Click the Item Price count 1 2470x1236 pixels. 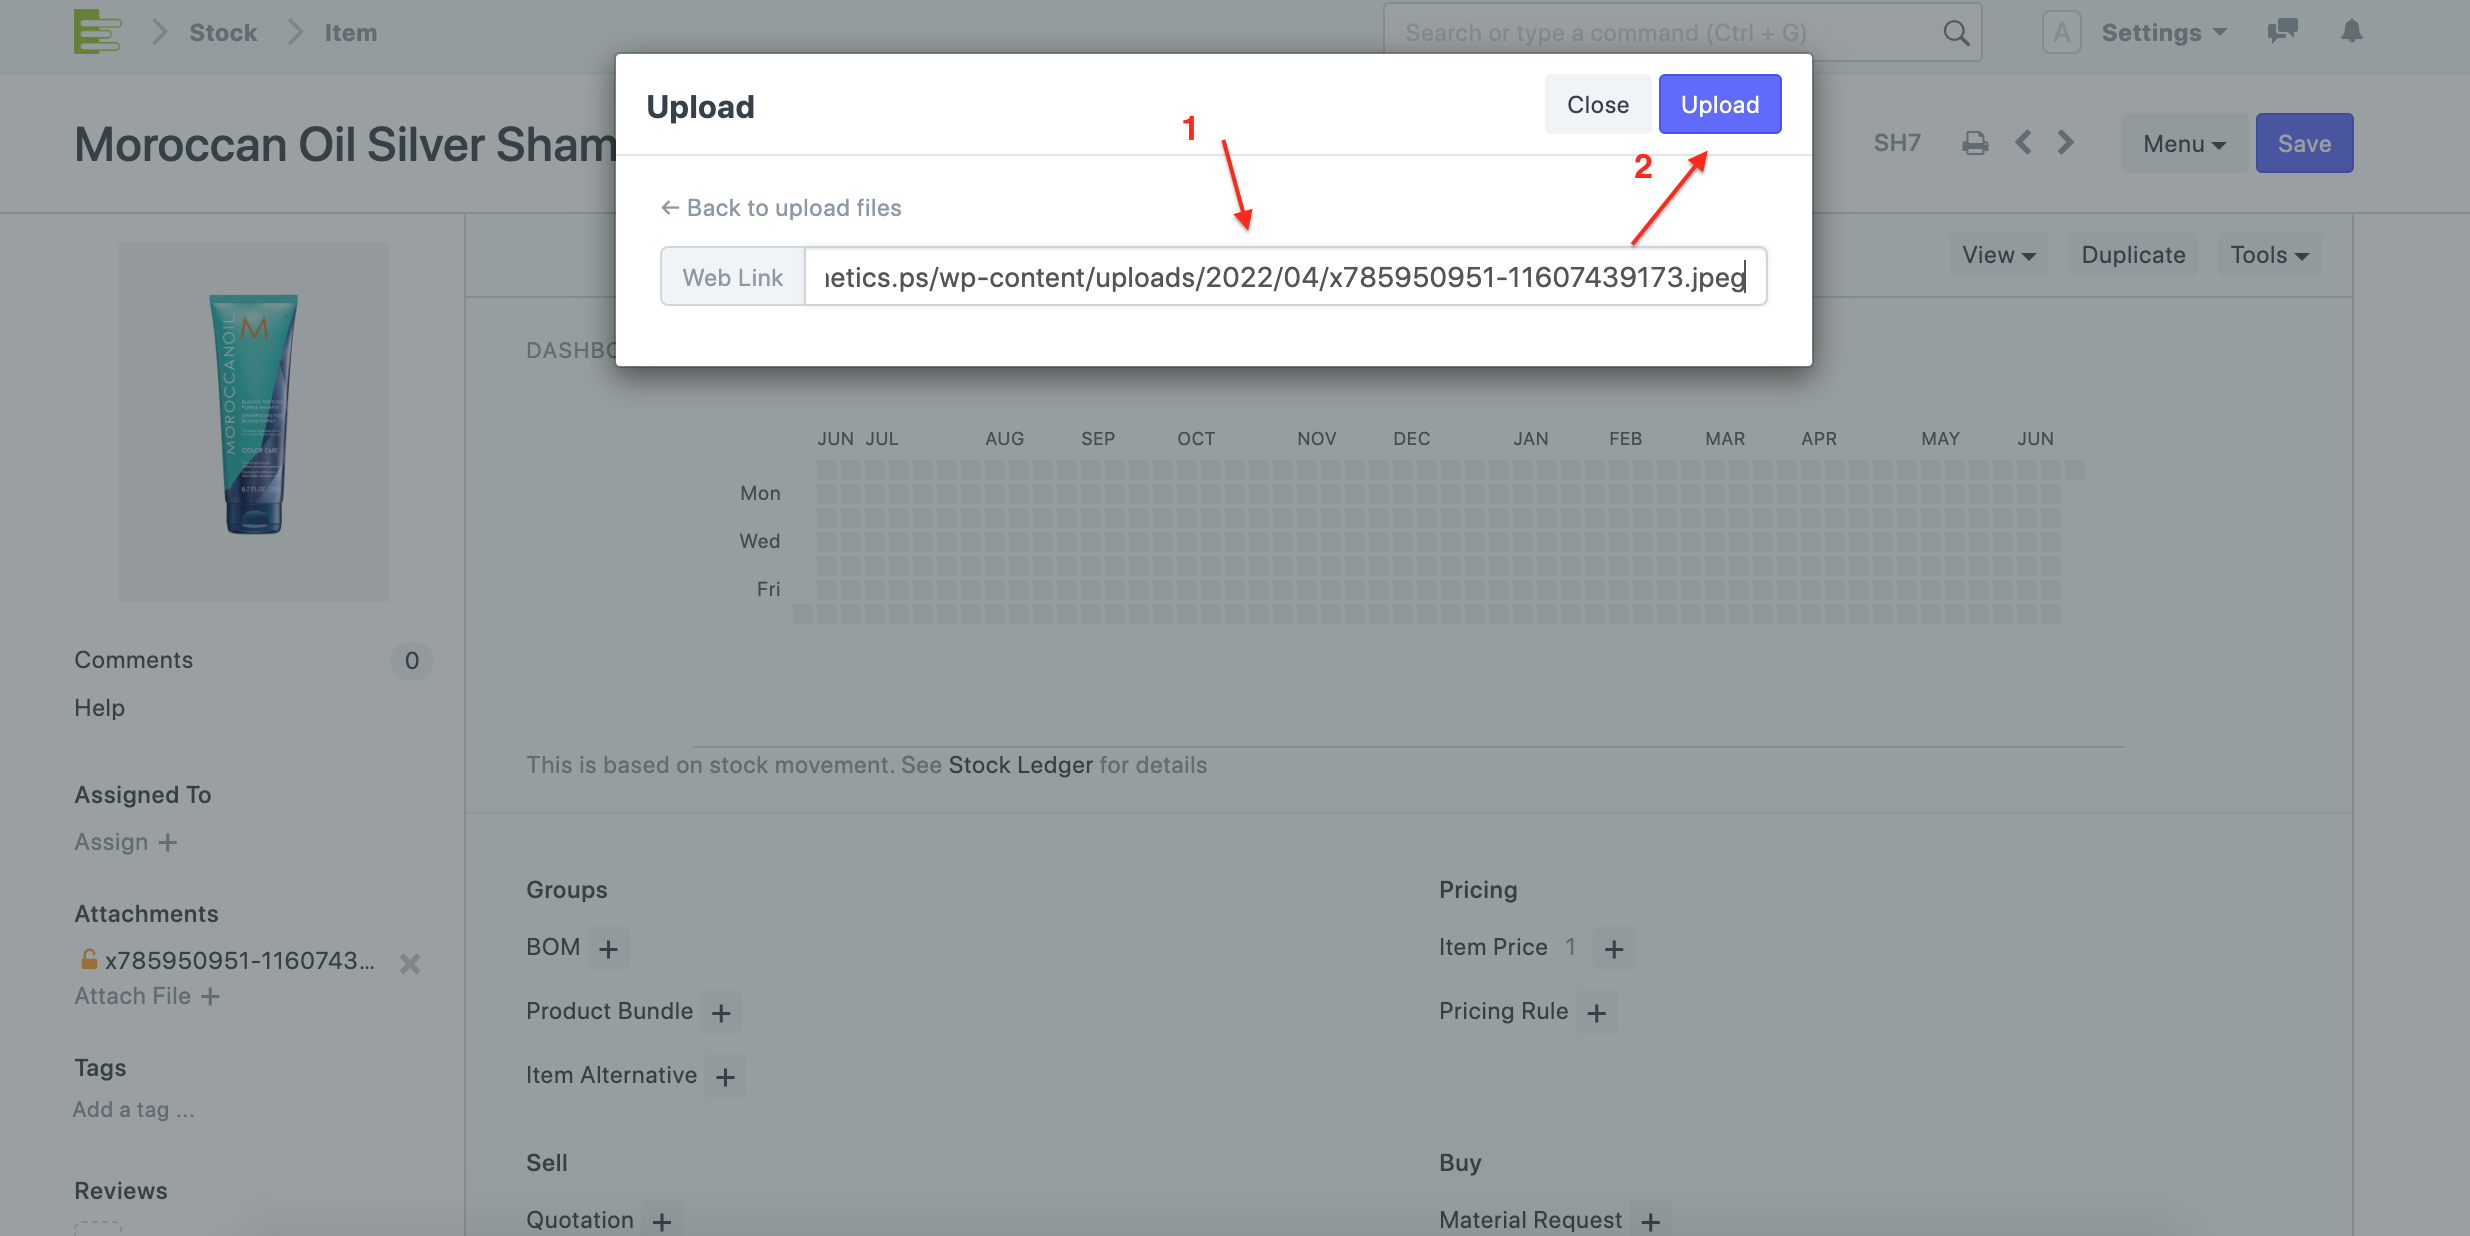click(1570, 947)
